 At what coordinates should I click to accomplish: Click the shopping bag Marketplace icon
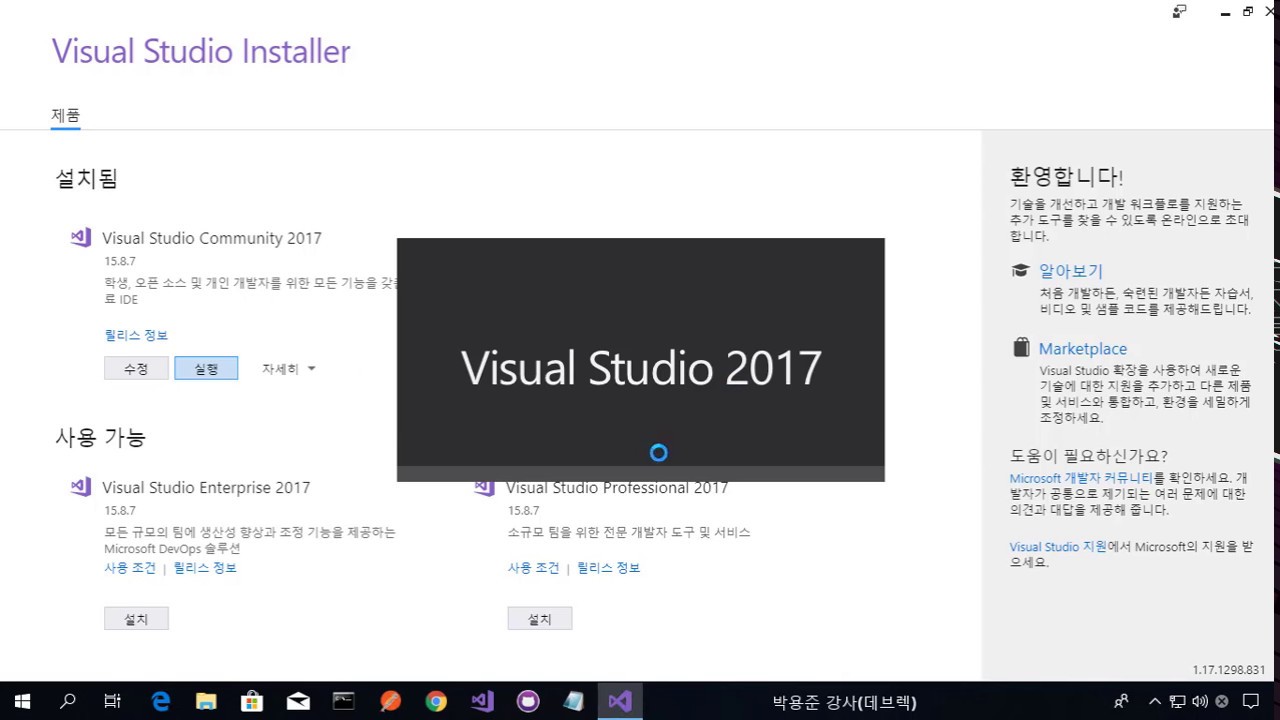(1020, 348)
